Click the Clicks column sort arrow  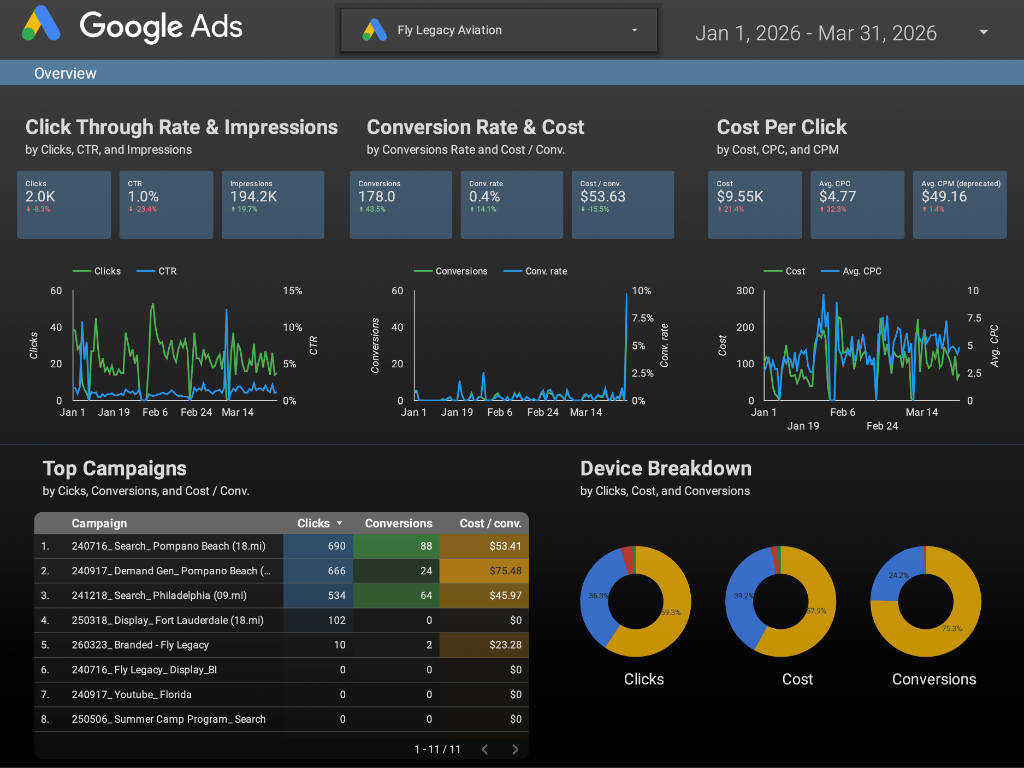click(340, 524)
